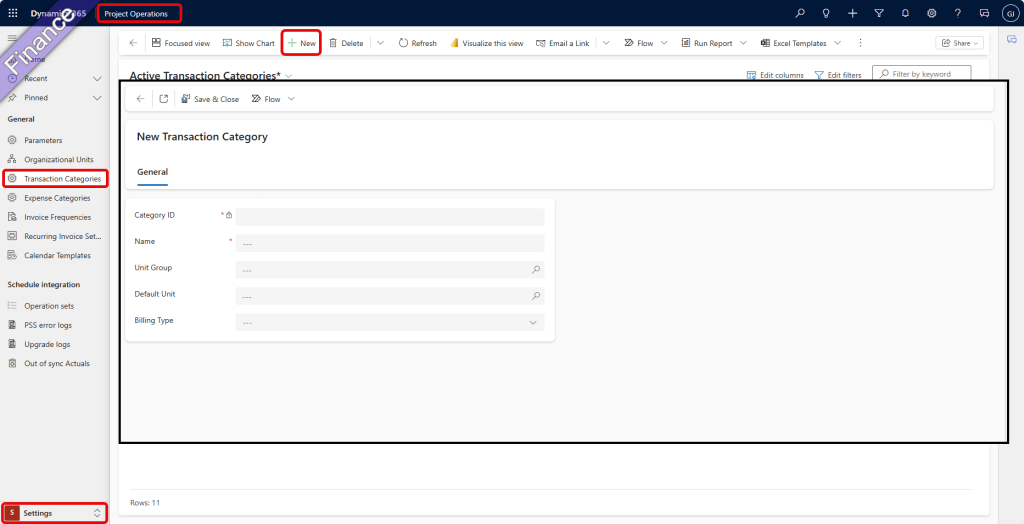Image resolution: width=1024 pixels, height=524 pixels.
Task: Click the form back arrow
Action: (140, 99)
